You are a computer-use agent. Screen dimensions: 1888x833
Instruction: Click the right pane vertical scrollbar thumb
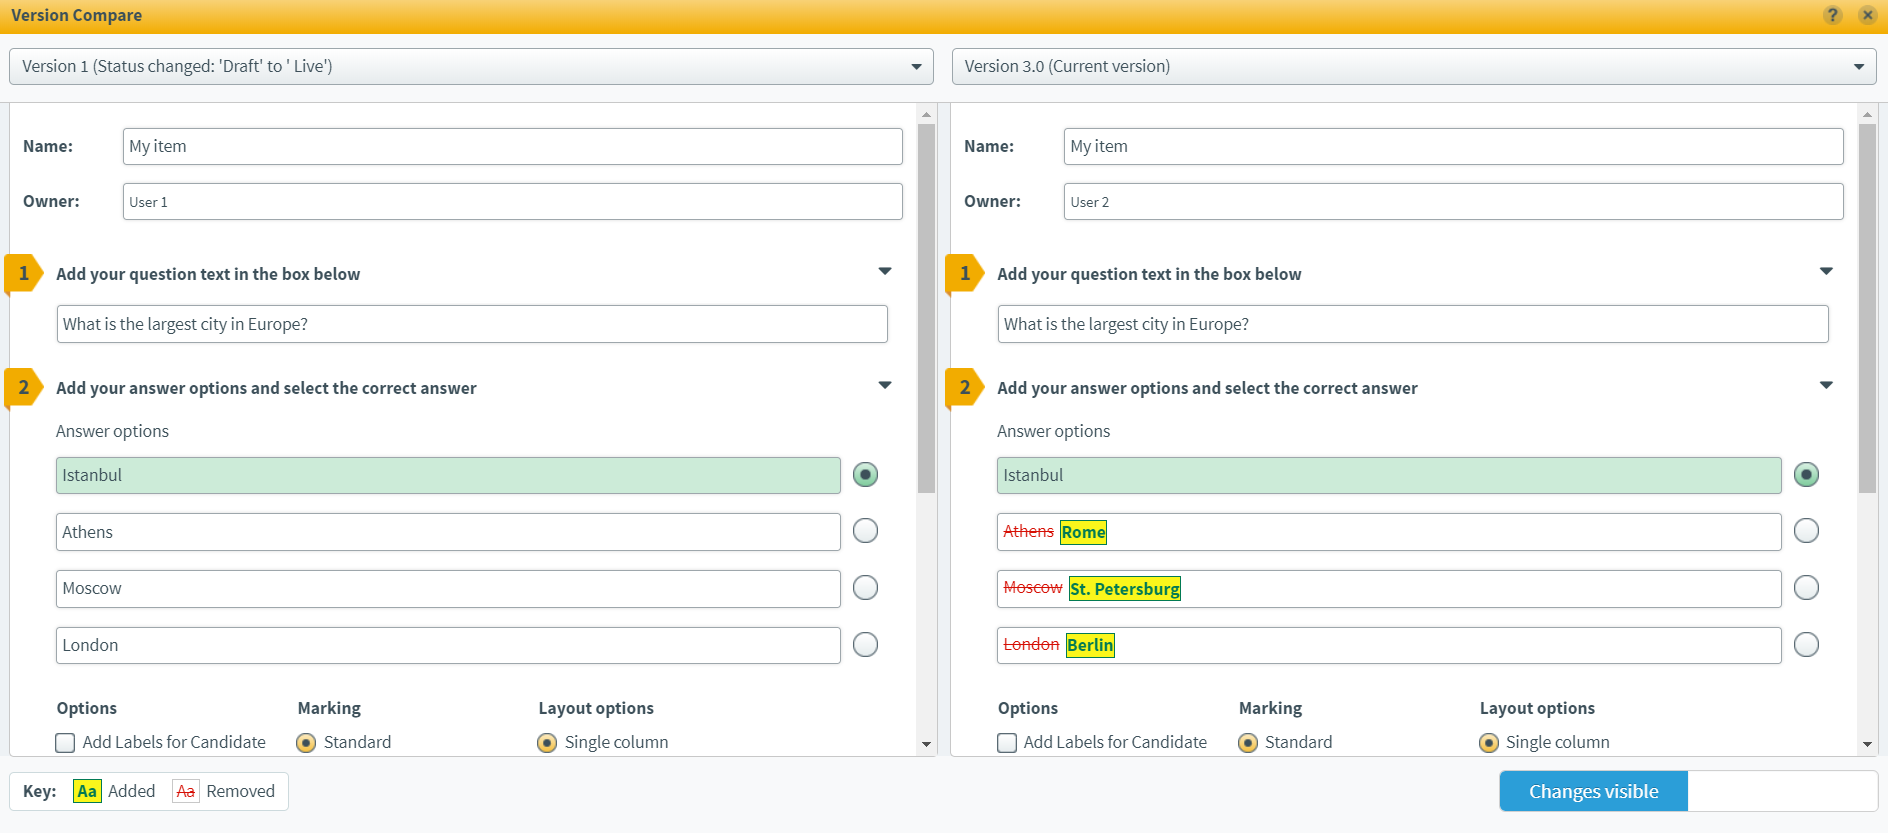click(1867, 308)
